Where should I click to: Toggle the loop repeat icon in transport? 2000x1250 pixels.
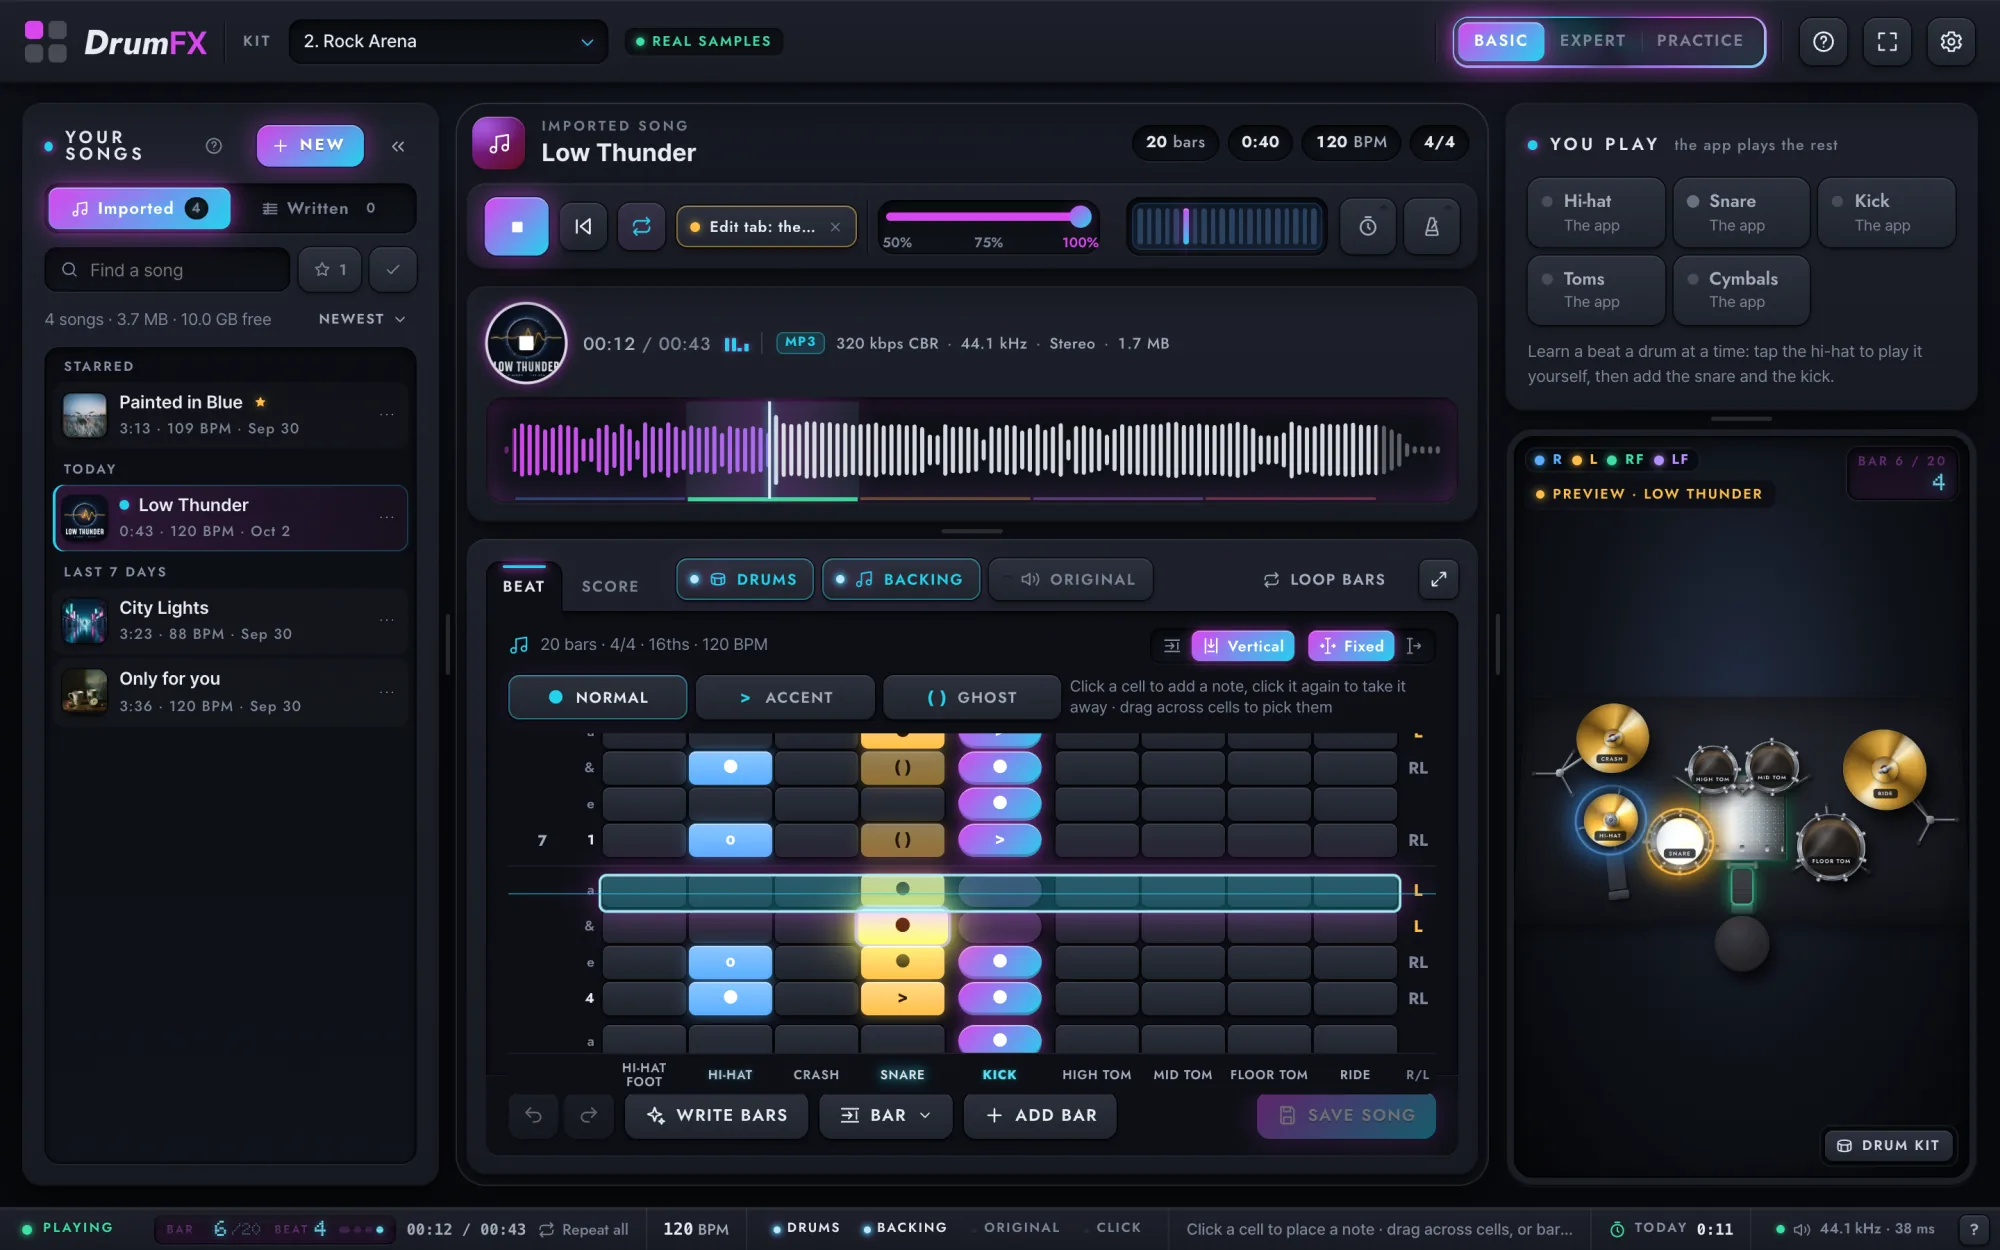641,226
